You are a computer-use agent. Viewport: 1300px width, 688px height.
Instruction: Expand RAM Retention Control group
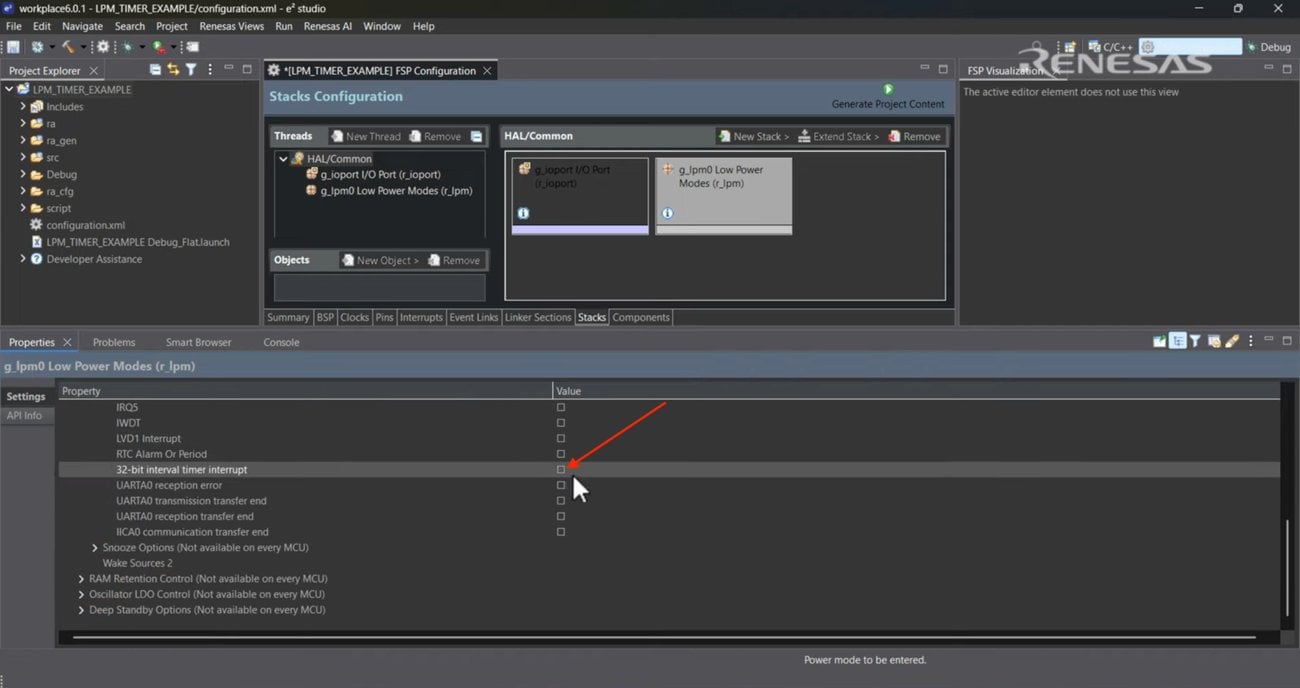tap(81, 578)
